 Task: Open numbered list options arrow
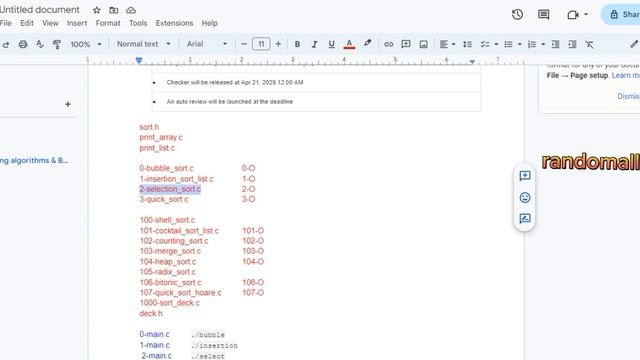pos(543,44)
